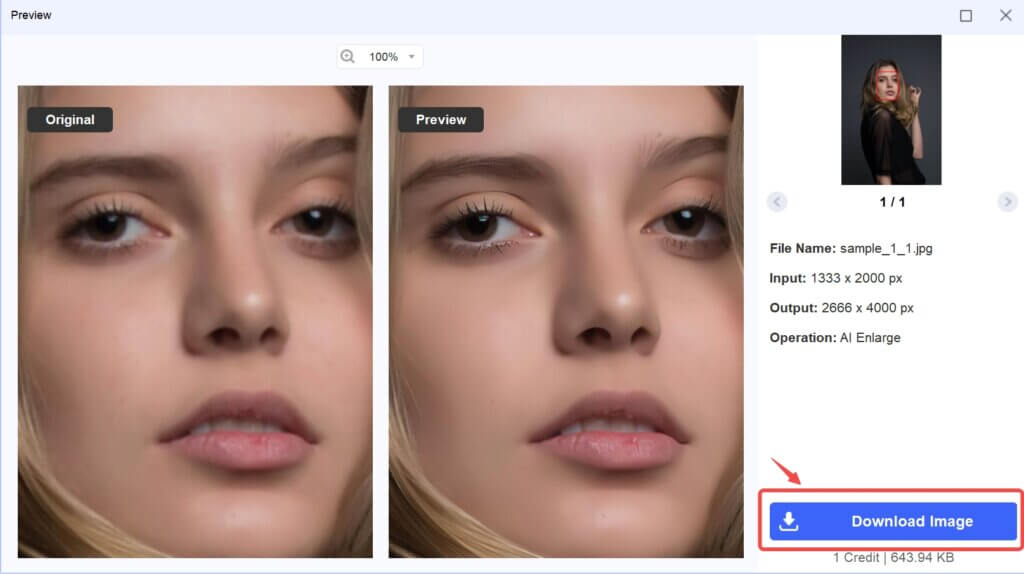This screenshot has width=1024, height=574.
Task: Click the Download Image button
Action: point(893,521)
